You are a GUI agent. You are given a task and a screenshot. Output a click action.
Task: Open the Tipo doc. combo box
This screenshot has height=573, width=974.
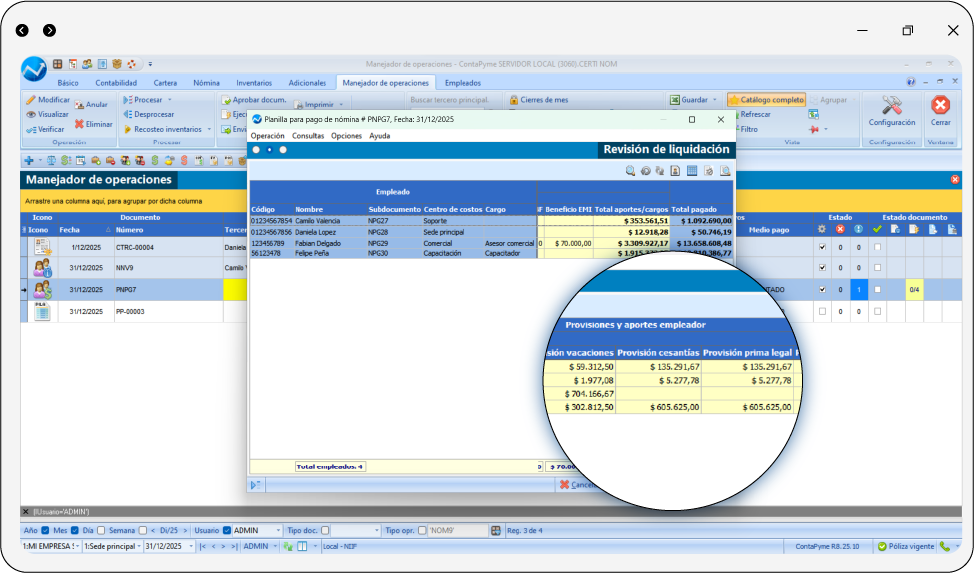[356, 531]
